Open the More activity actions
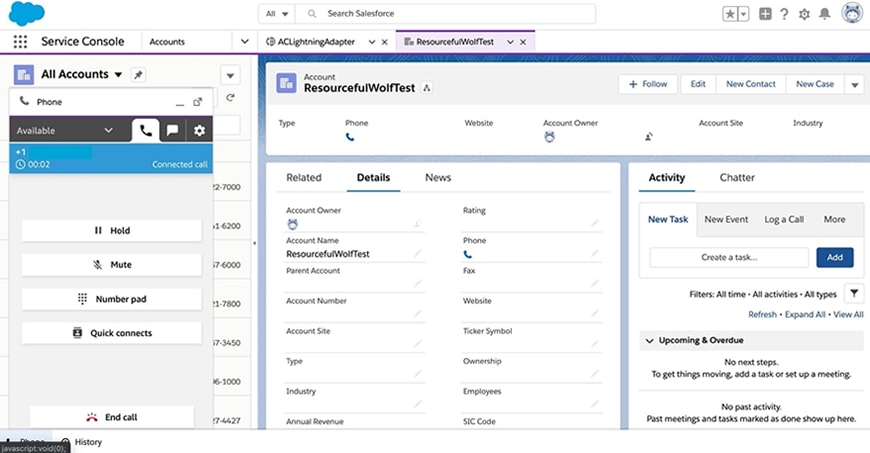Screen dimensions: 870x453 834,219
